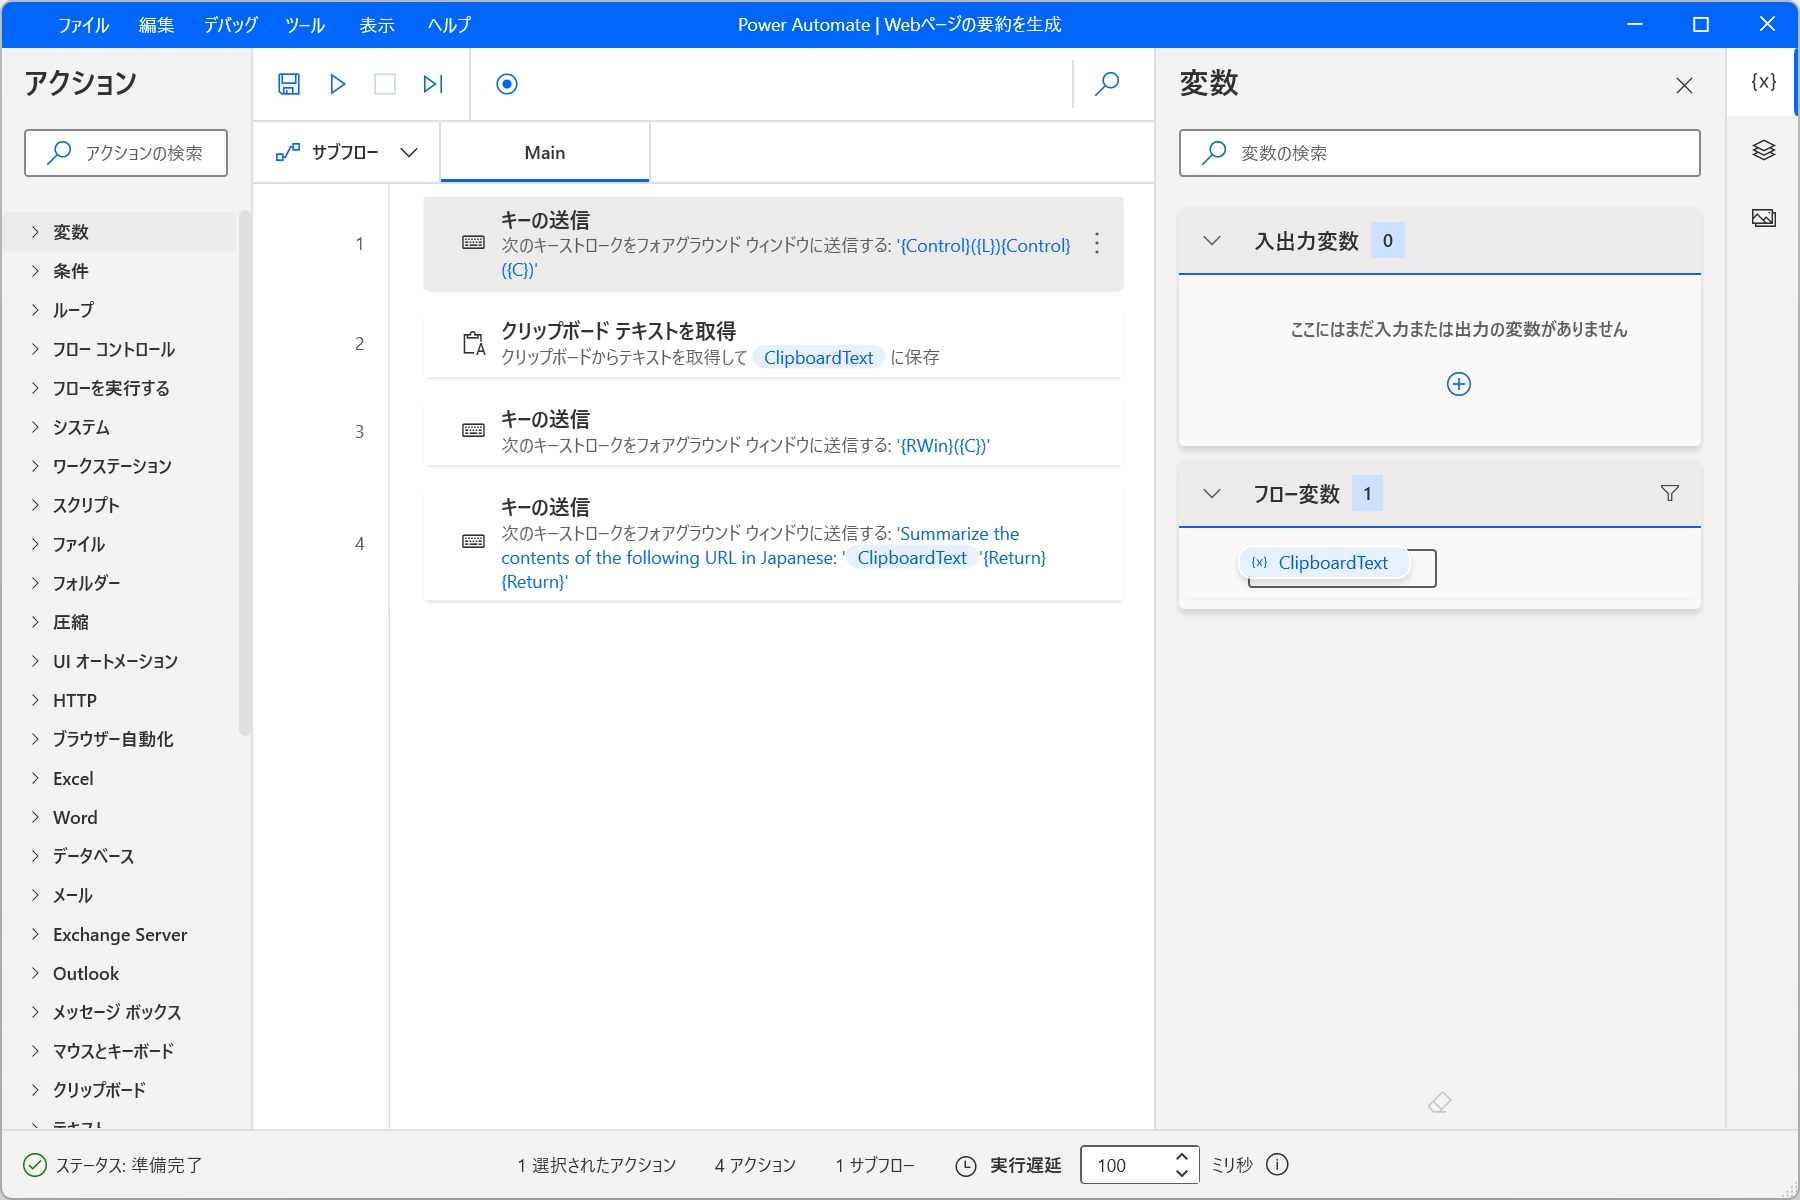Stop the flow with the square icon
The height and width of the screenshot is (1200, 1800).
click(385, 84)
